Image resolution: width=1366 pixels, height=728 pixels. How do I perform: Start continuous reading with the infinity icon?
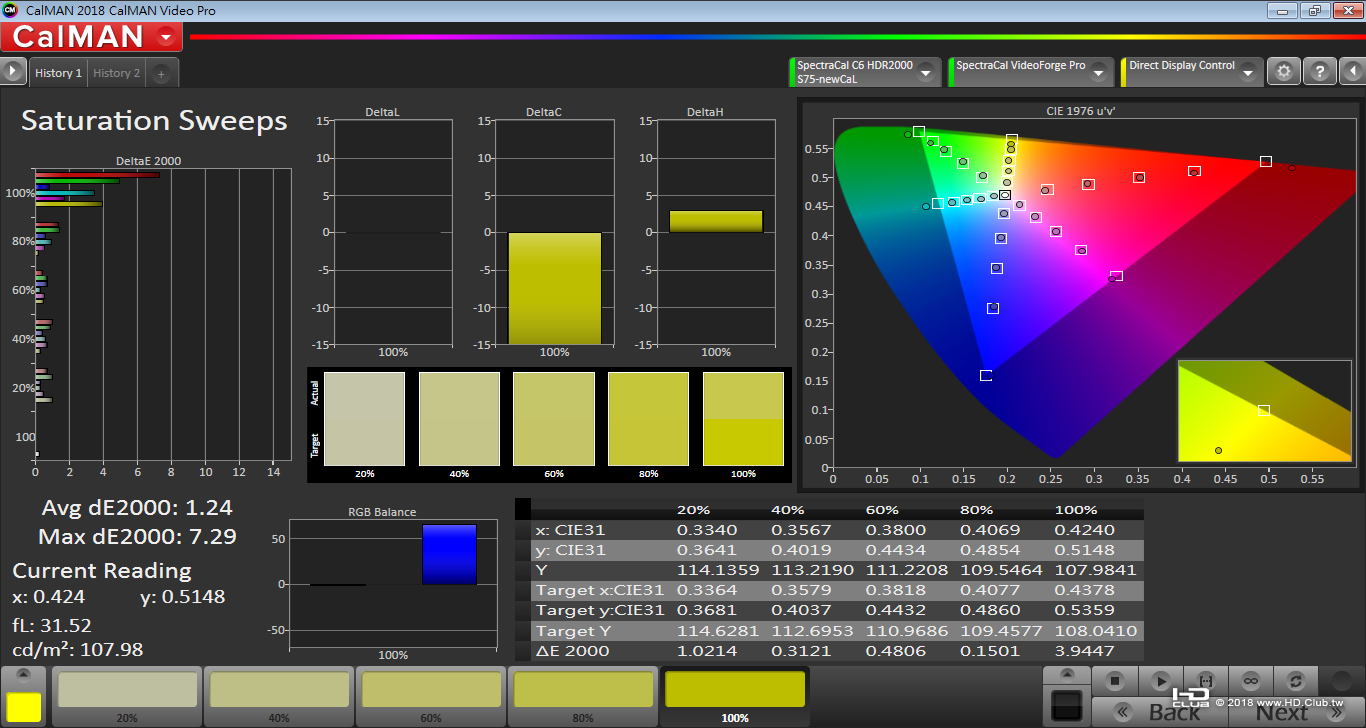pyautogui.click(x=1250, y=681)
